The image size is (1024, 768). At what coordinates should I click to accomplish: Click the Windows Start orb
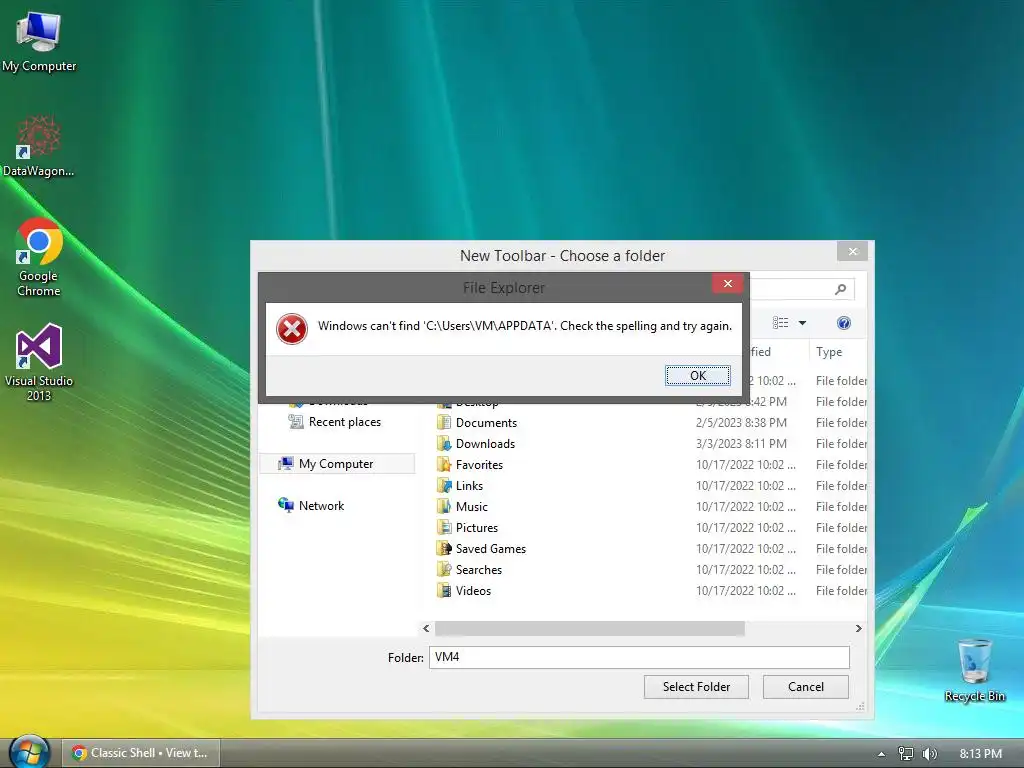tap(29, 752)
